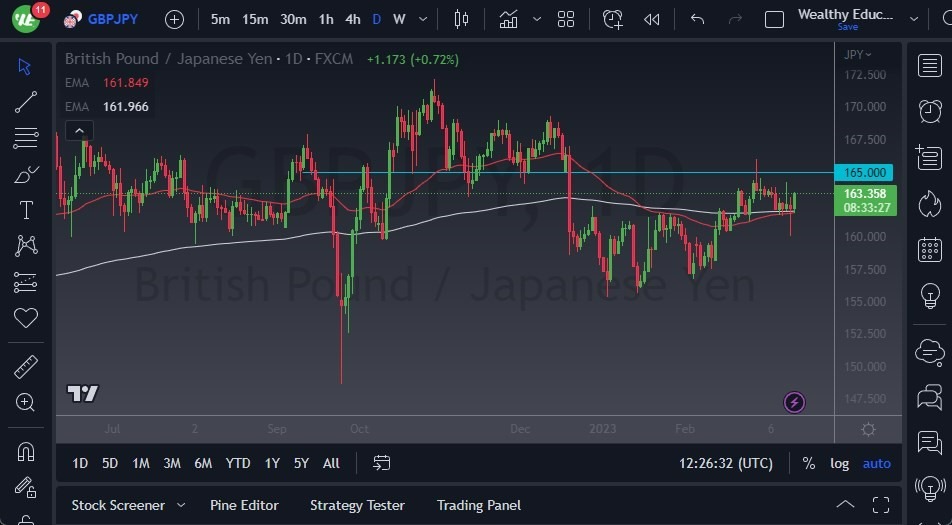Open the indicators chart icon
Image resolution: width=952 pixels, height=525 pixels.
(508, 19)
